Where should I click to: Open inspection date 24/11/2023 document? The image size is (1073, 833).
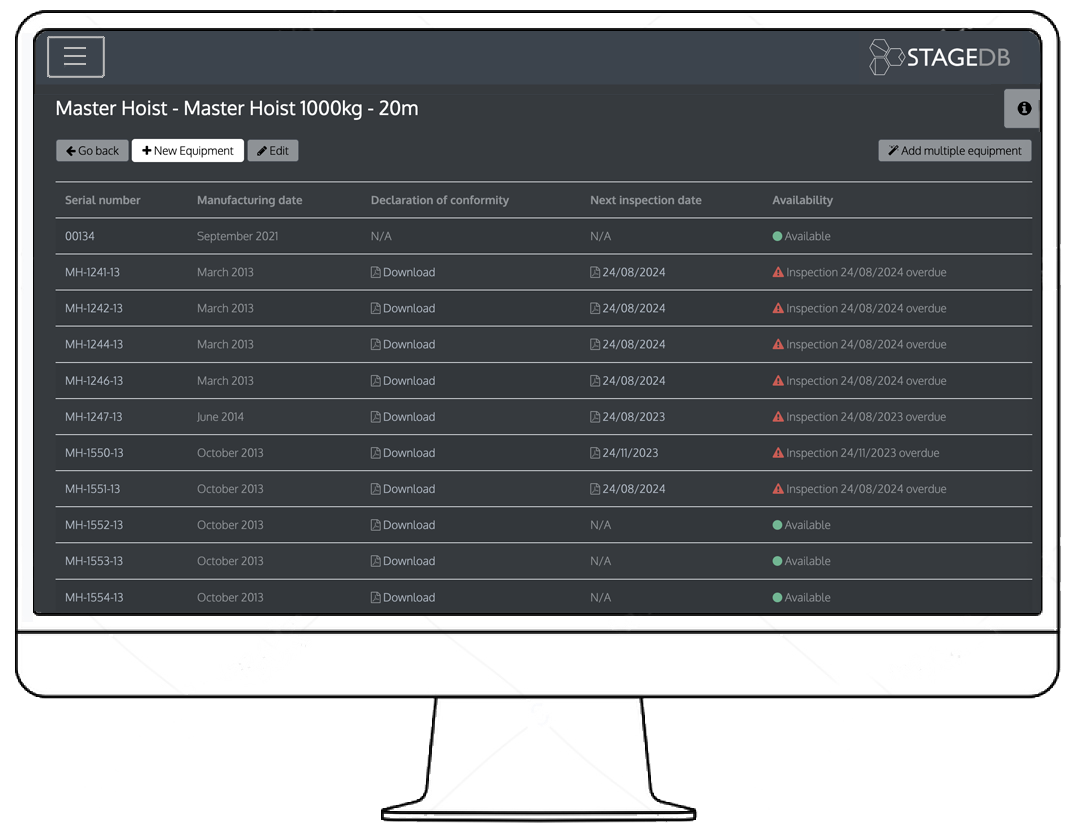coord(629,453)
